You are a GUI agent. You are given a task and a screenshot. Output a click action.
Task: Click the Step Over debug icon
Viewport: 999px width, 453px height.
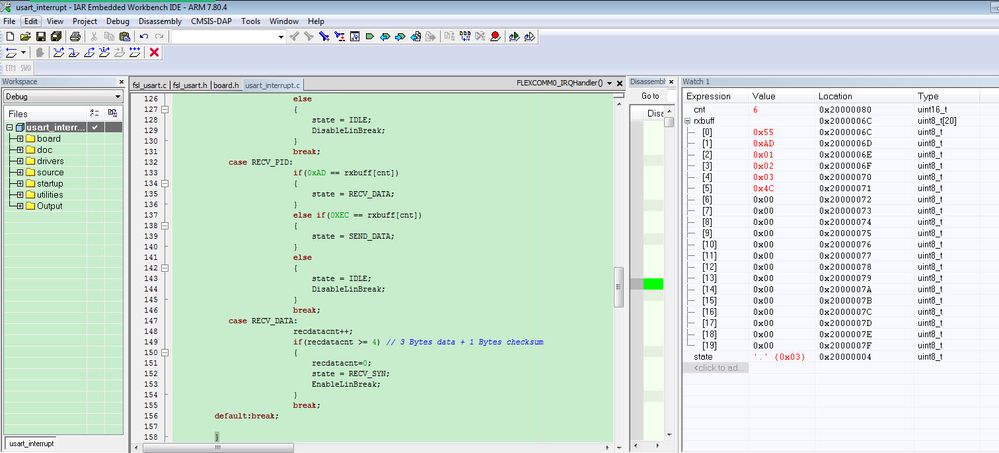pos(58,53)
